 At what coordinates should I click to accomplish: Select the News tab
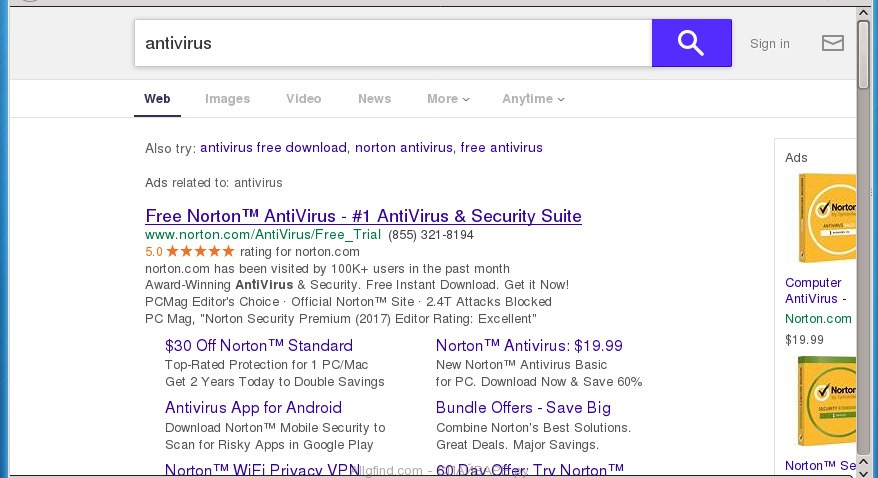(374, 99)
